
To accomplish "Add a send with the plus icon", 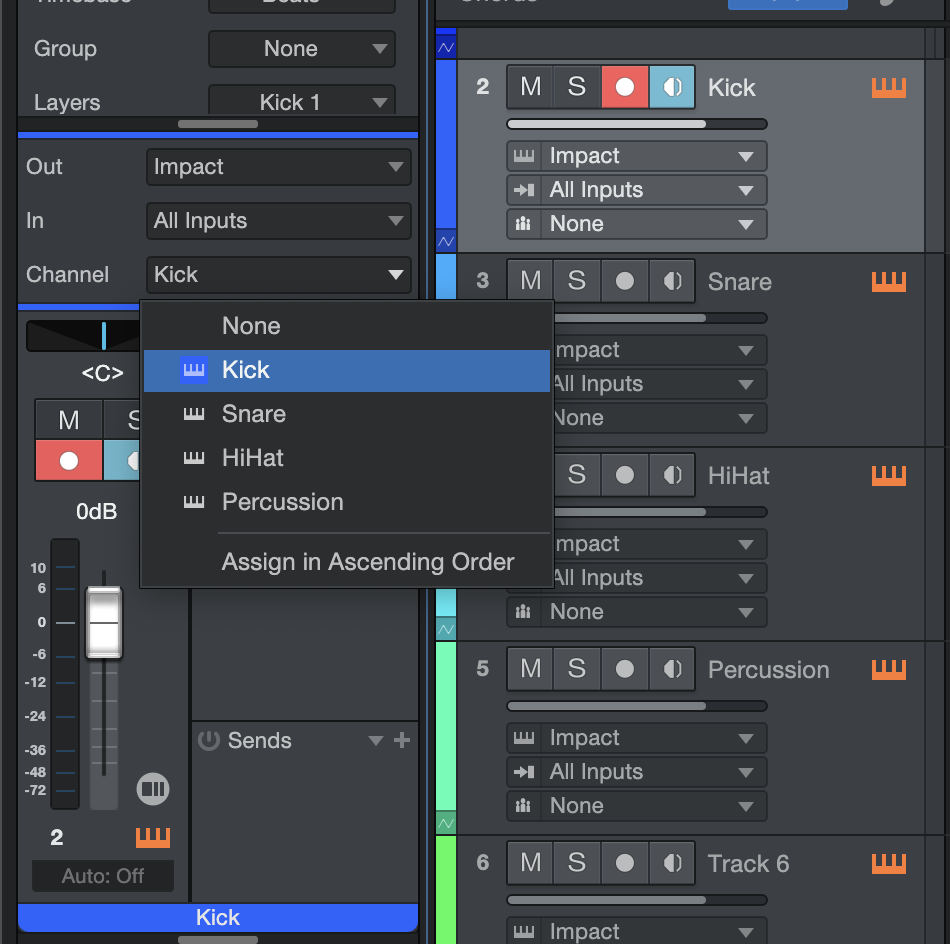I will click(402, 740).
